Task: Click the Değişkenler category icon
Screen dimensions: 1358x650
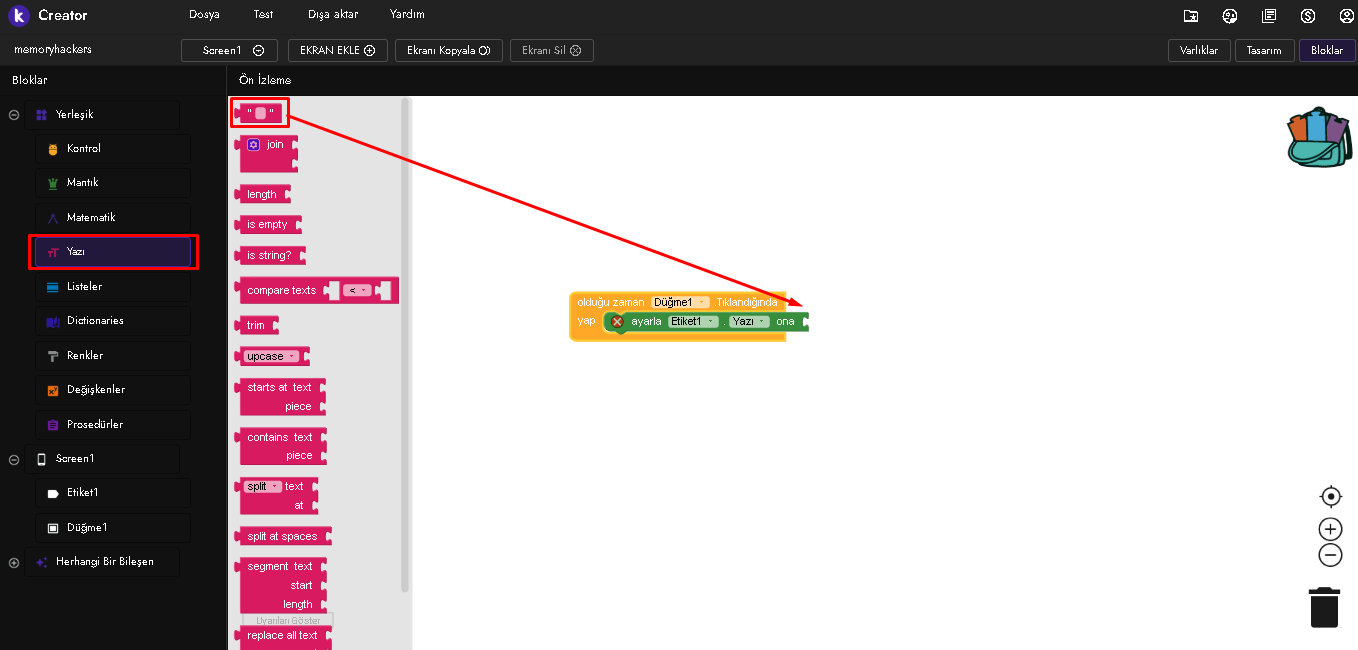Action: pos(53,390)
